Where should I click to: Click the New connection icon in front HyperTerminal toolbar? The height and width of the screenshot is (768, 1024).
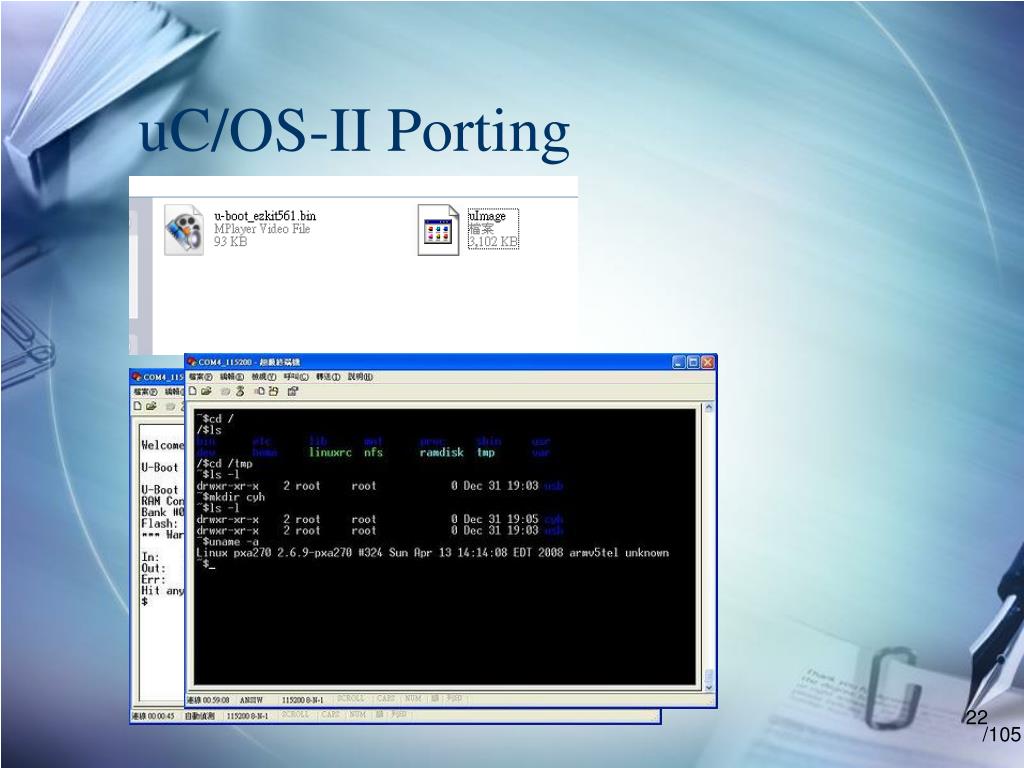[193, 391]
